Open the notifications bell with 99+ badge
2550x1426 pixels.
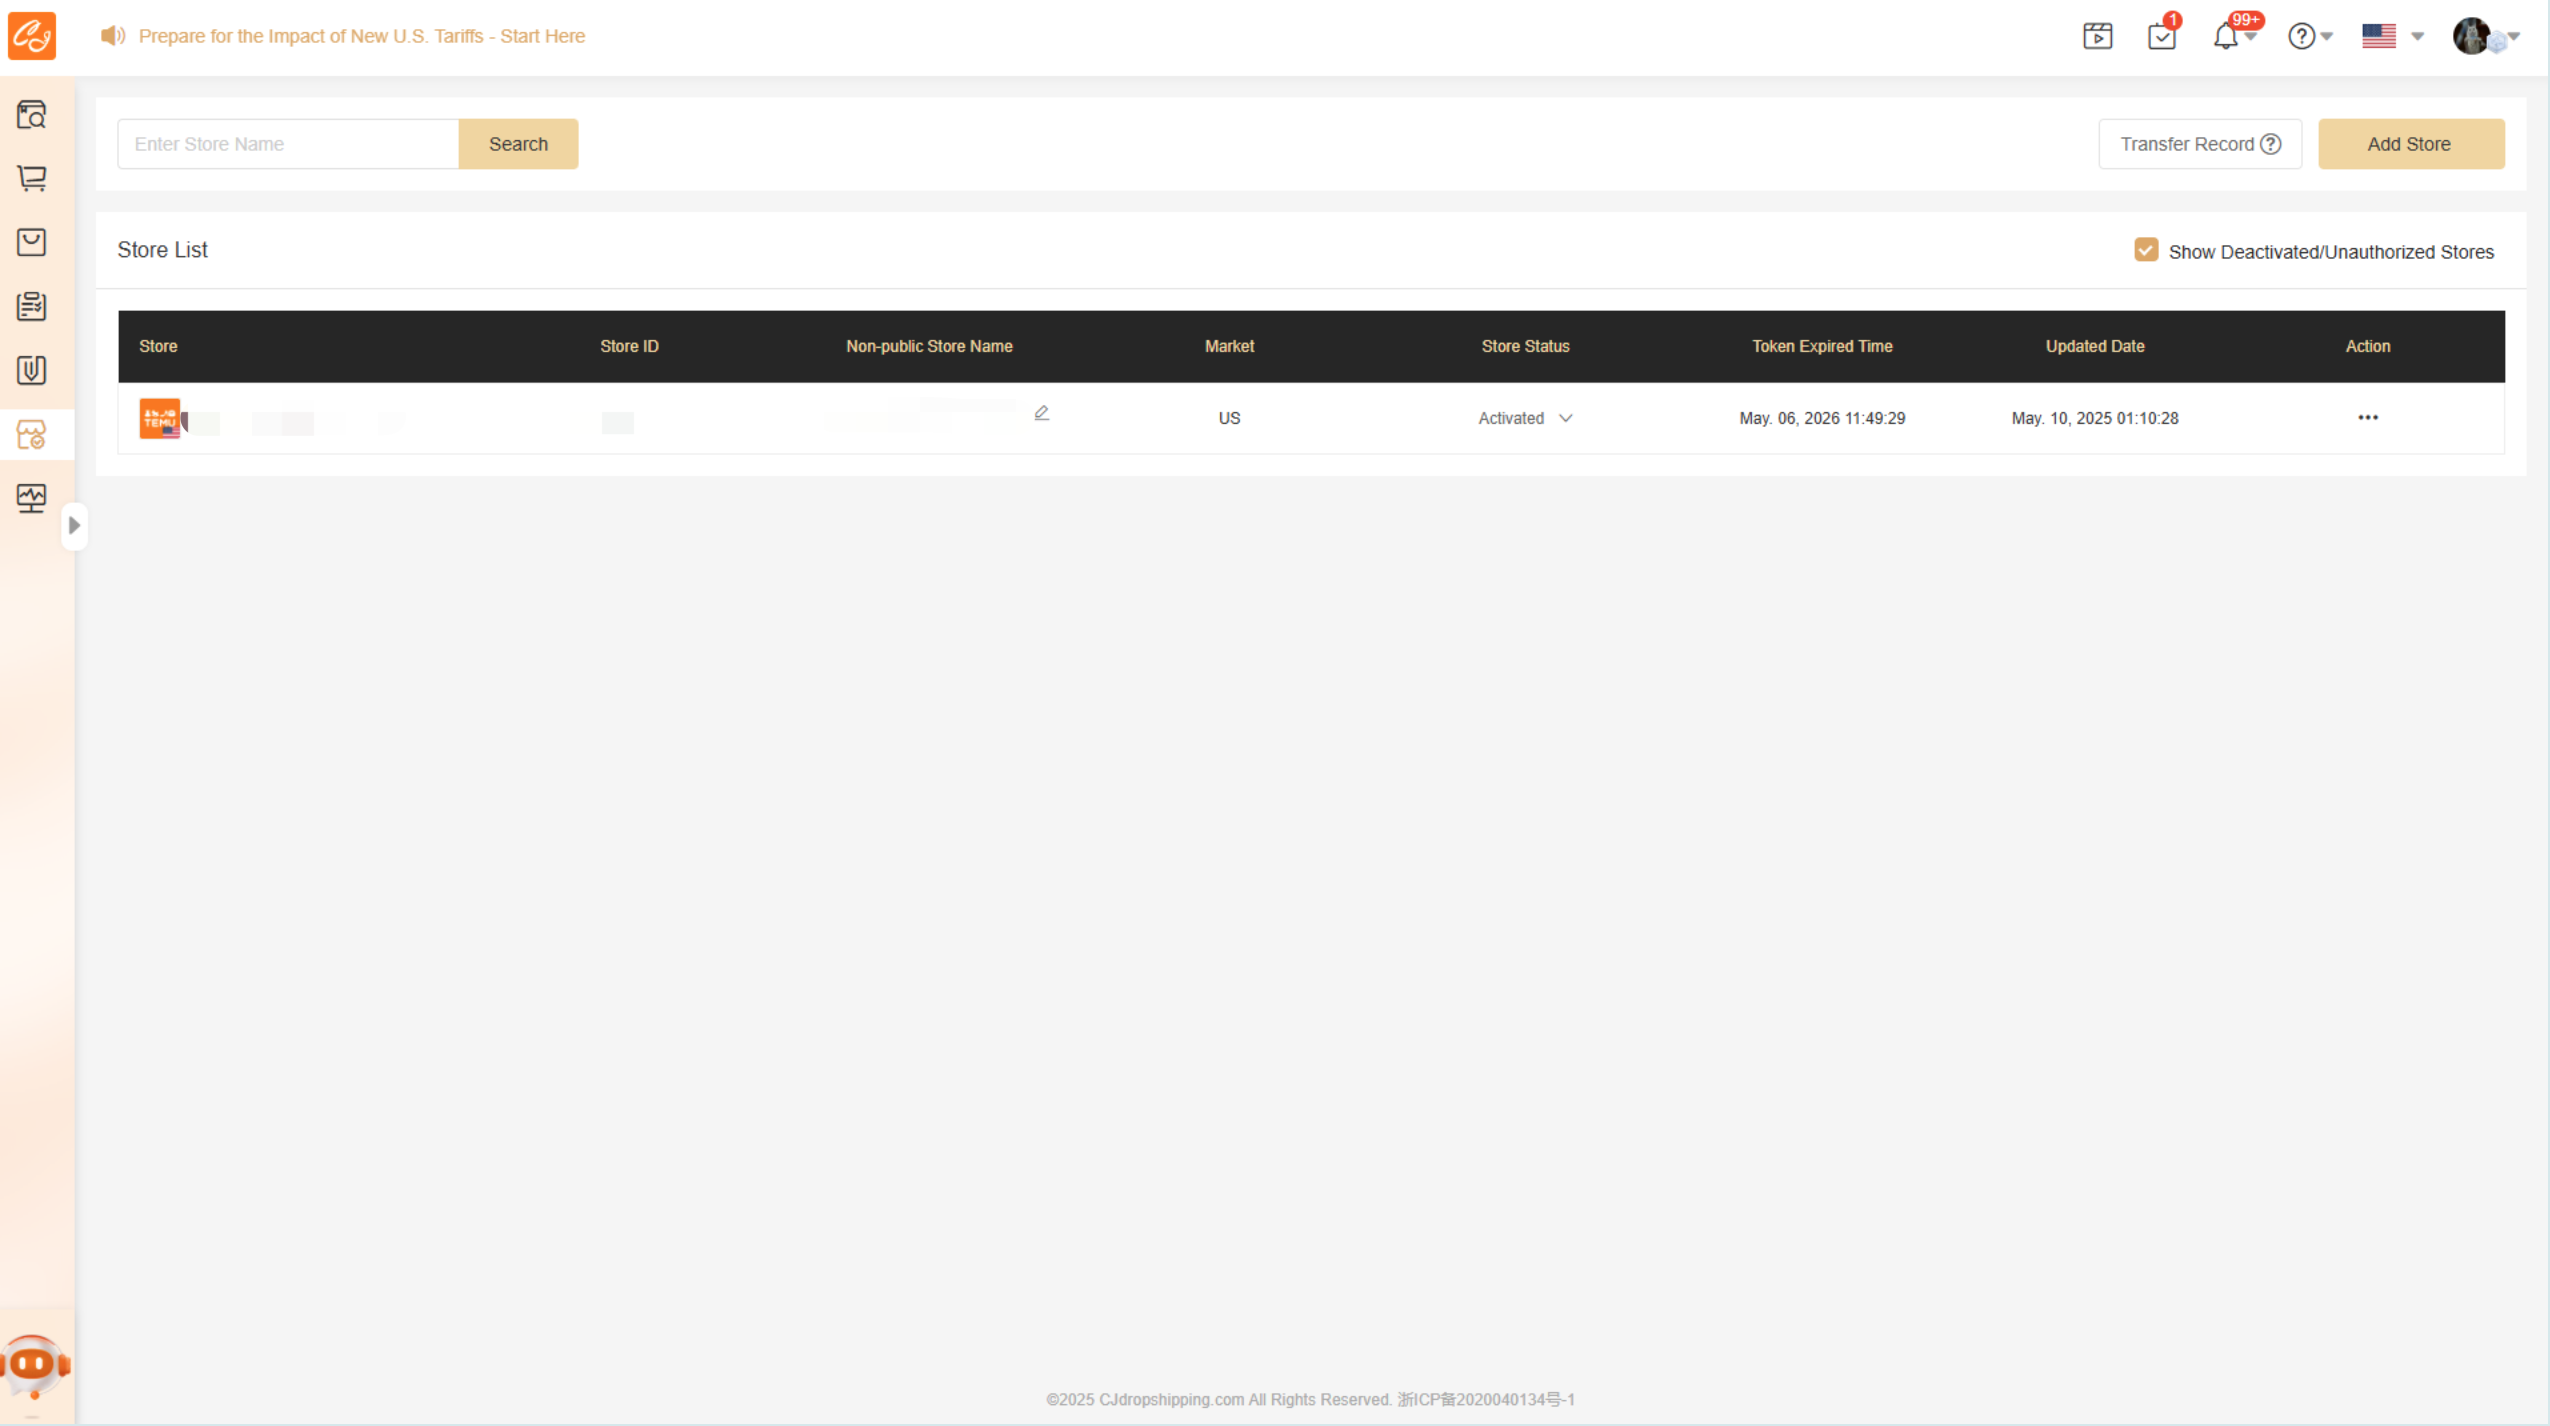(x=2225, y=36)
